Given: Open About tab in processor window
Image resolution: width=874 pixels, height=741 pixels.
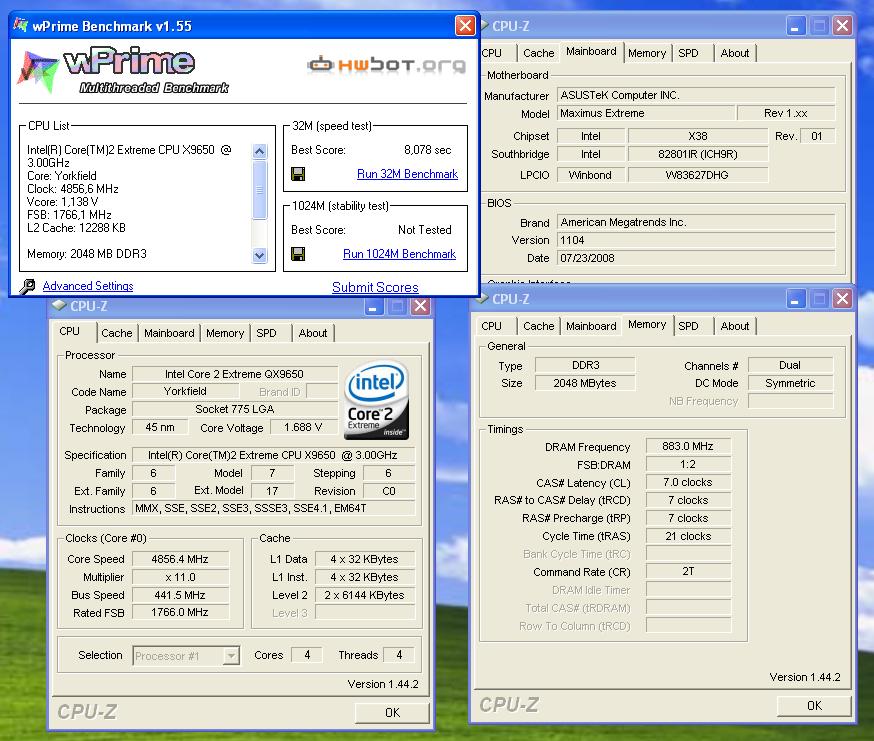Looking at the screenshot, I should tap(313, 333).
